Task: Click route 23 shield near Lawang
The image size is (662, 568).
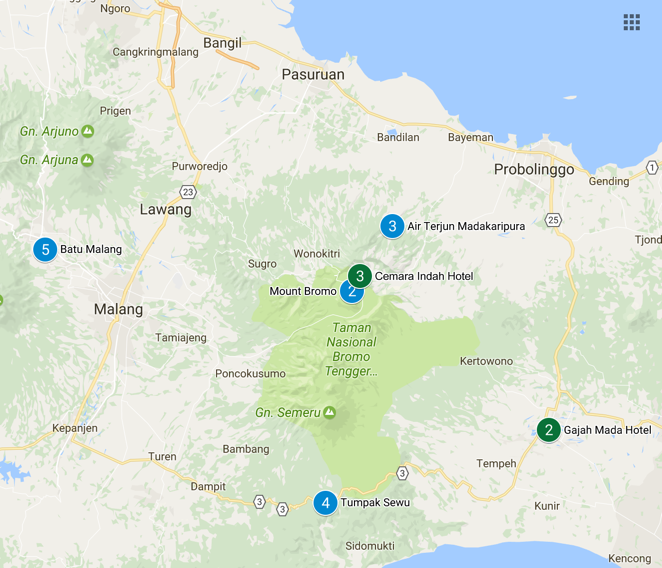Action: [x=188, y=191]
